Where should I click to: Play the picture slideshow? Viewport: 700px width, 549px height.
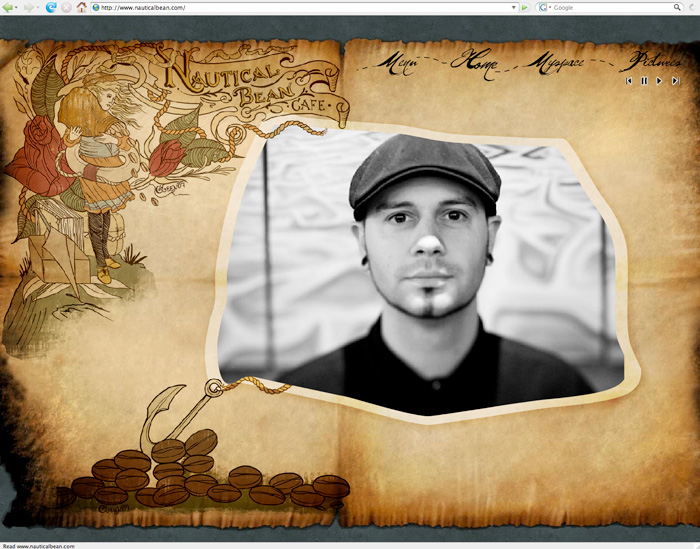659,80
